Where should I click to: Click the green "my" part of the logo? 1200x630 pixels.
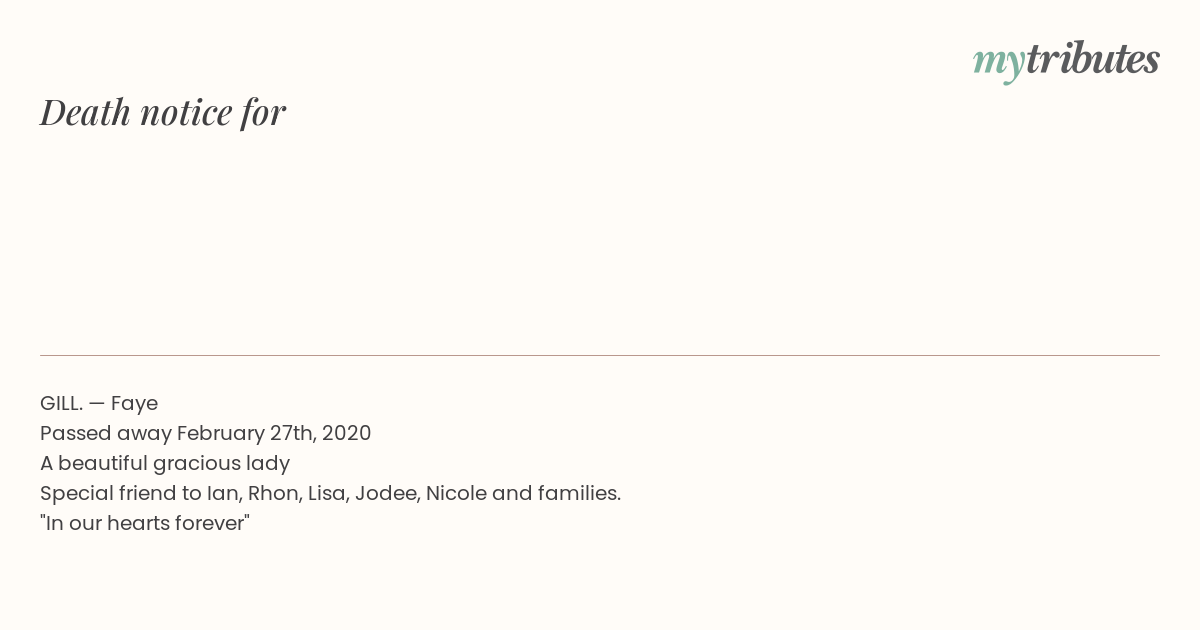click(x=999, y=63)
